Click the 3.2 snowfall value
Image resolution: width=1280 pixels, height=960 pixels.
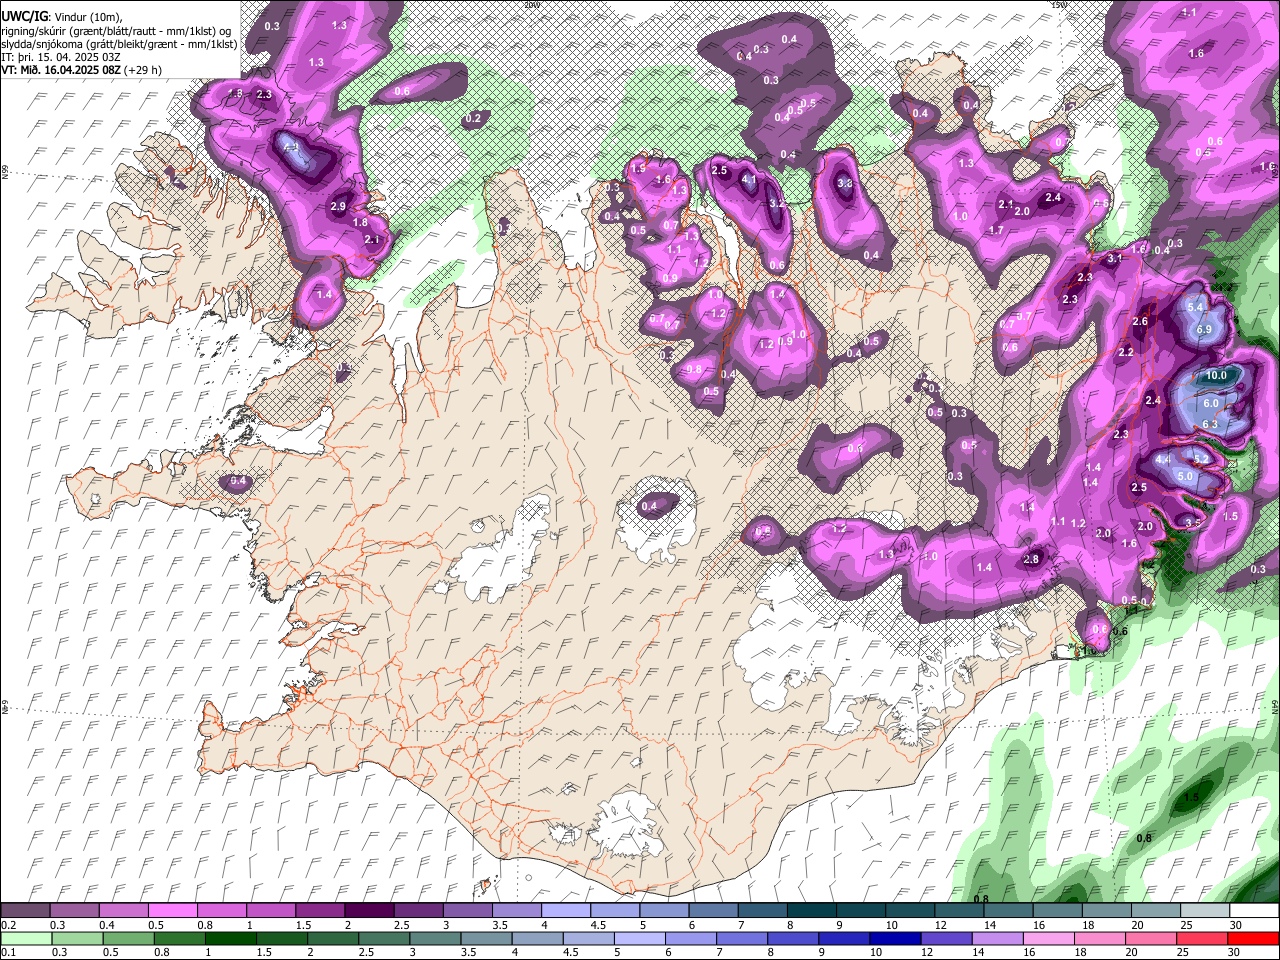coord(777,203)
